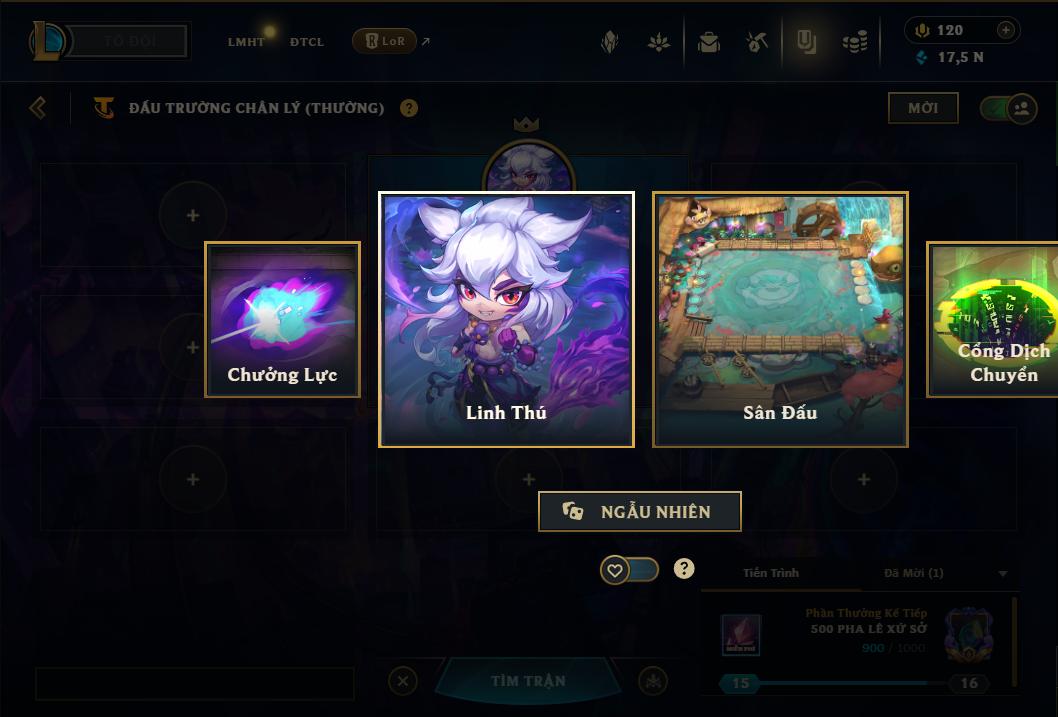1058x717 pixels.
Task: Open the Loot backpack icon
Action: [x=708, y=42]
